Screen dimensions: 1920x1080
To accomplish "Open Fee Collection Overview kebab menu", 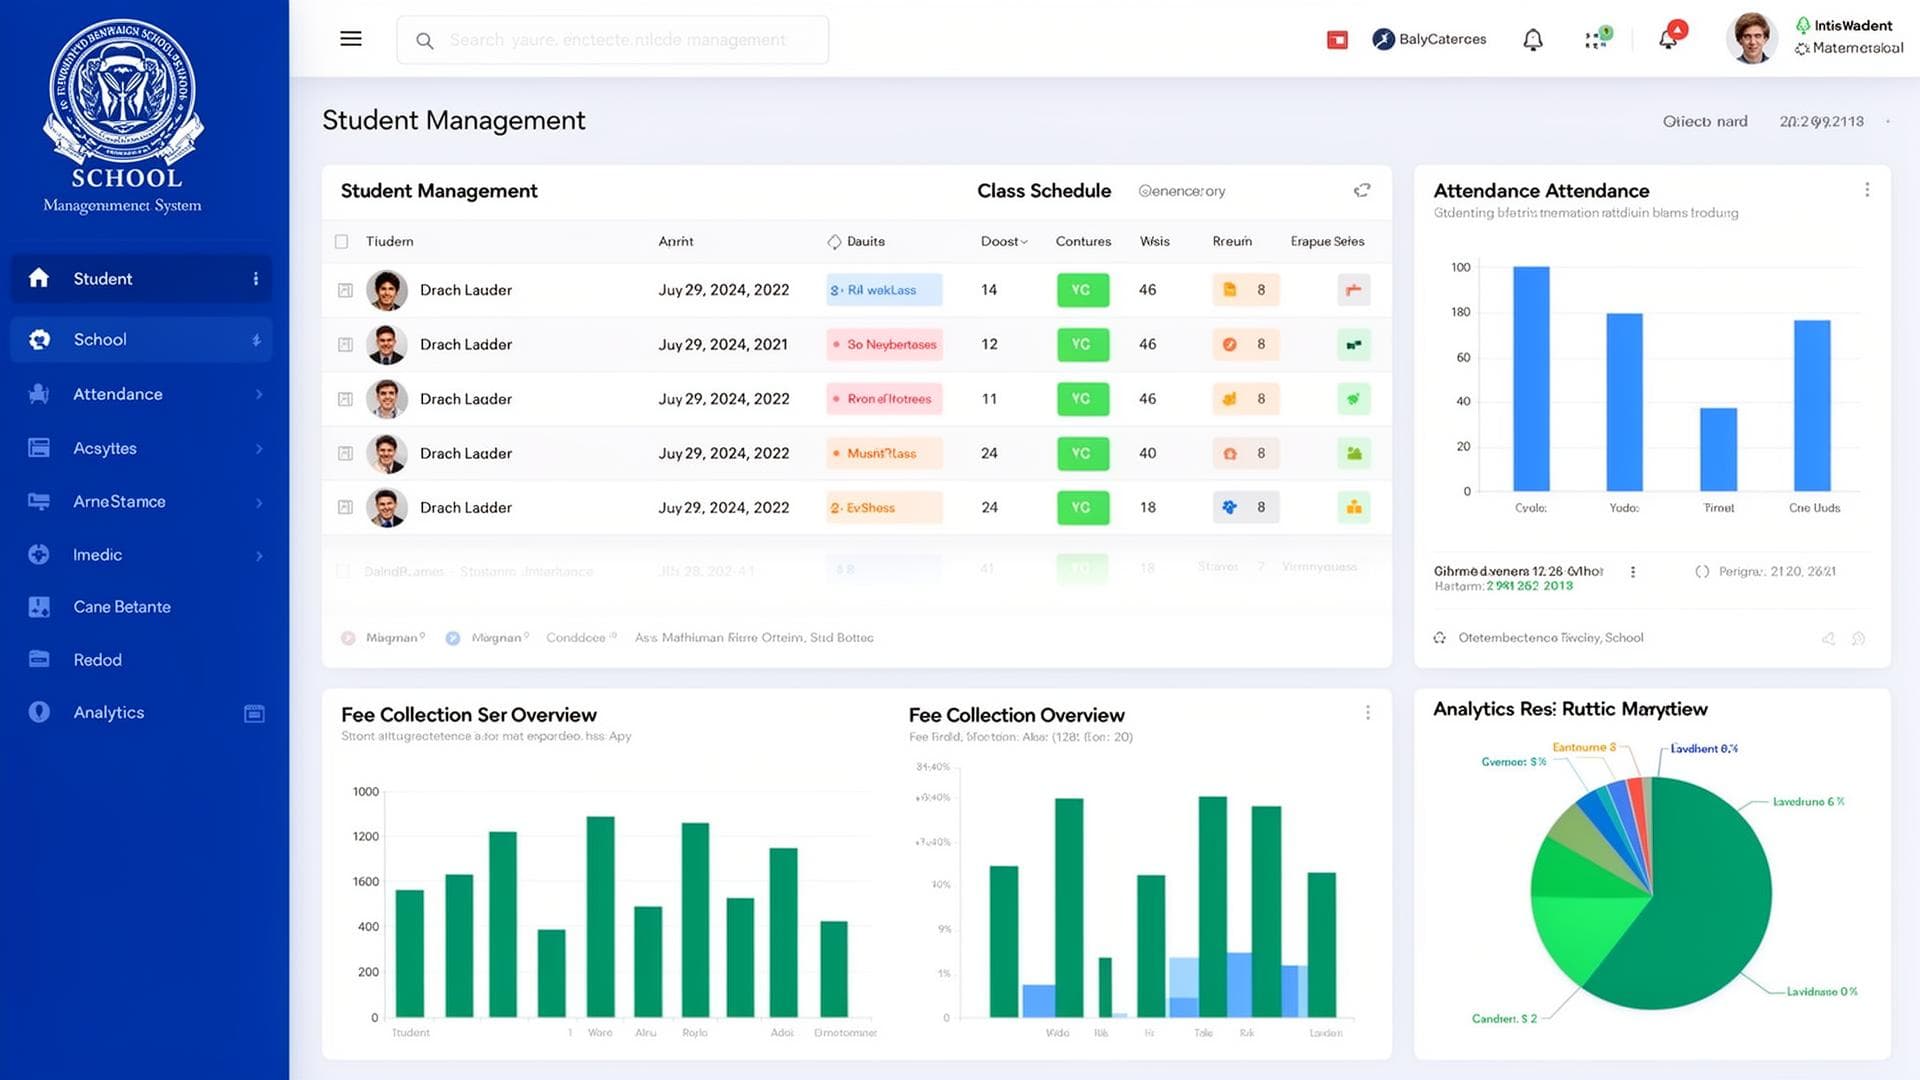I will tap(1368, 713).
